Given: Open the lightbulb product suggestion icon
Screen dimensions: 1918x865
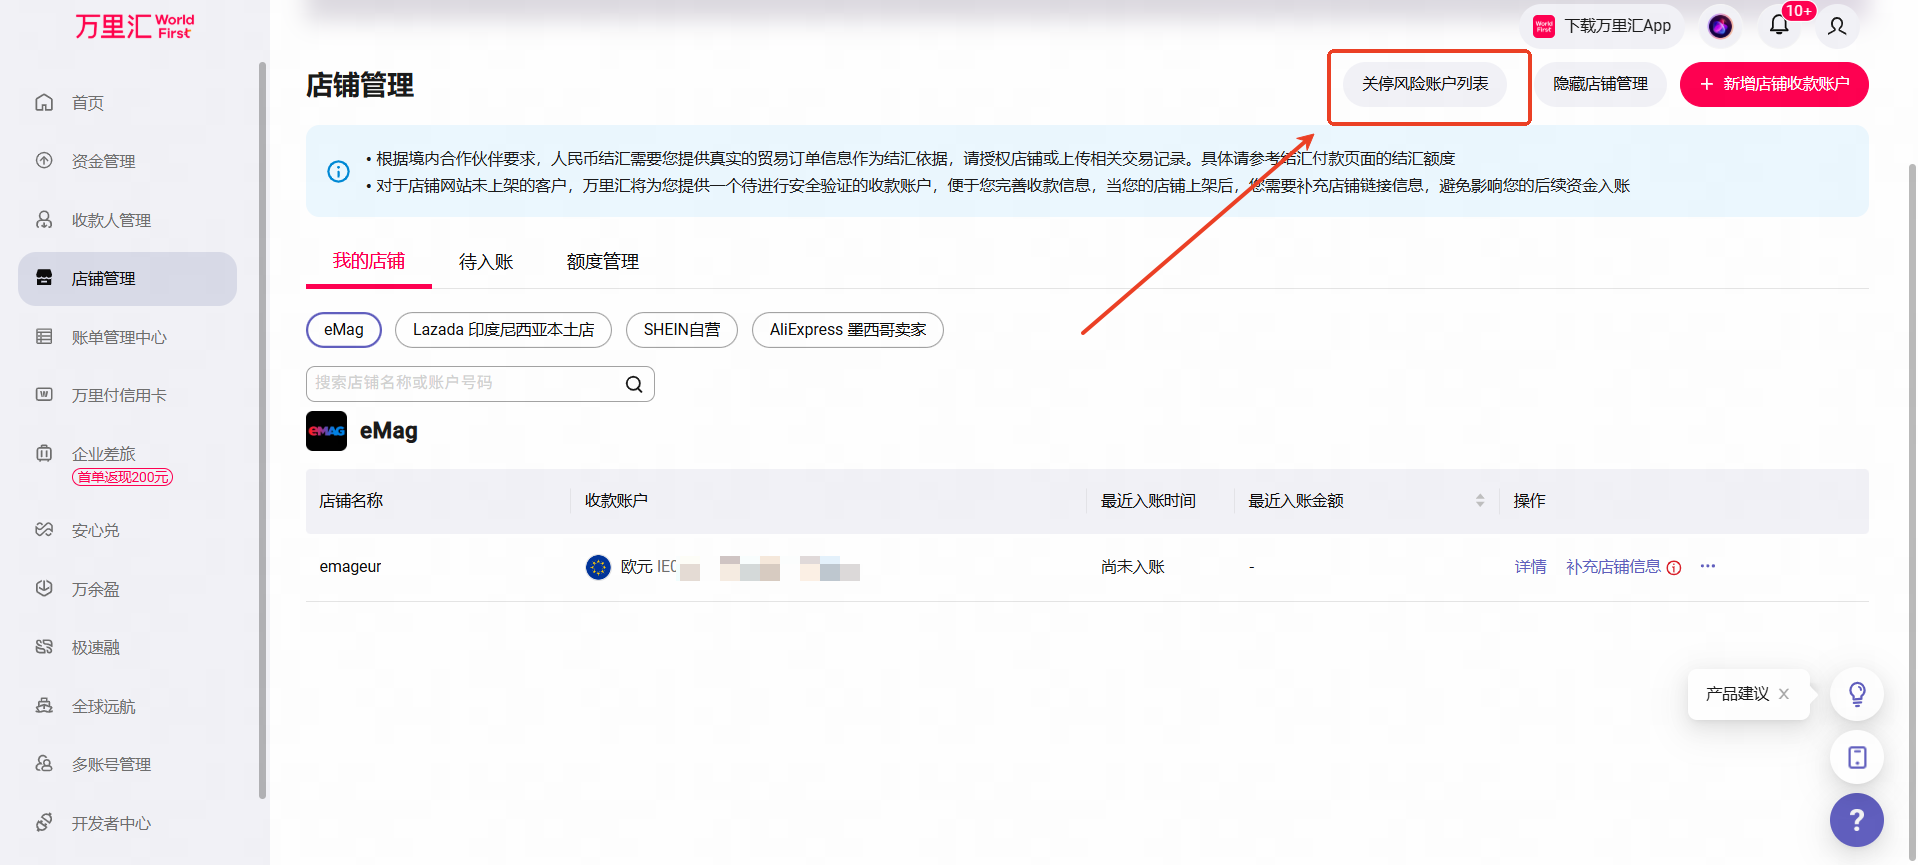Looking at the screenshot, I should pos(1857,694).
